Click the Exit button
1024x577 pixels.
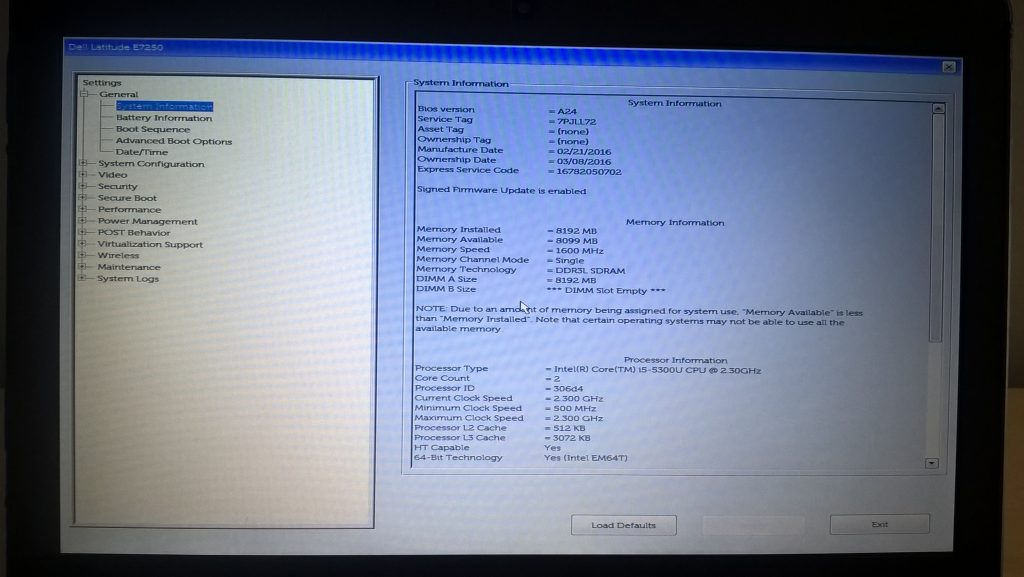(x=880, y=524)
